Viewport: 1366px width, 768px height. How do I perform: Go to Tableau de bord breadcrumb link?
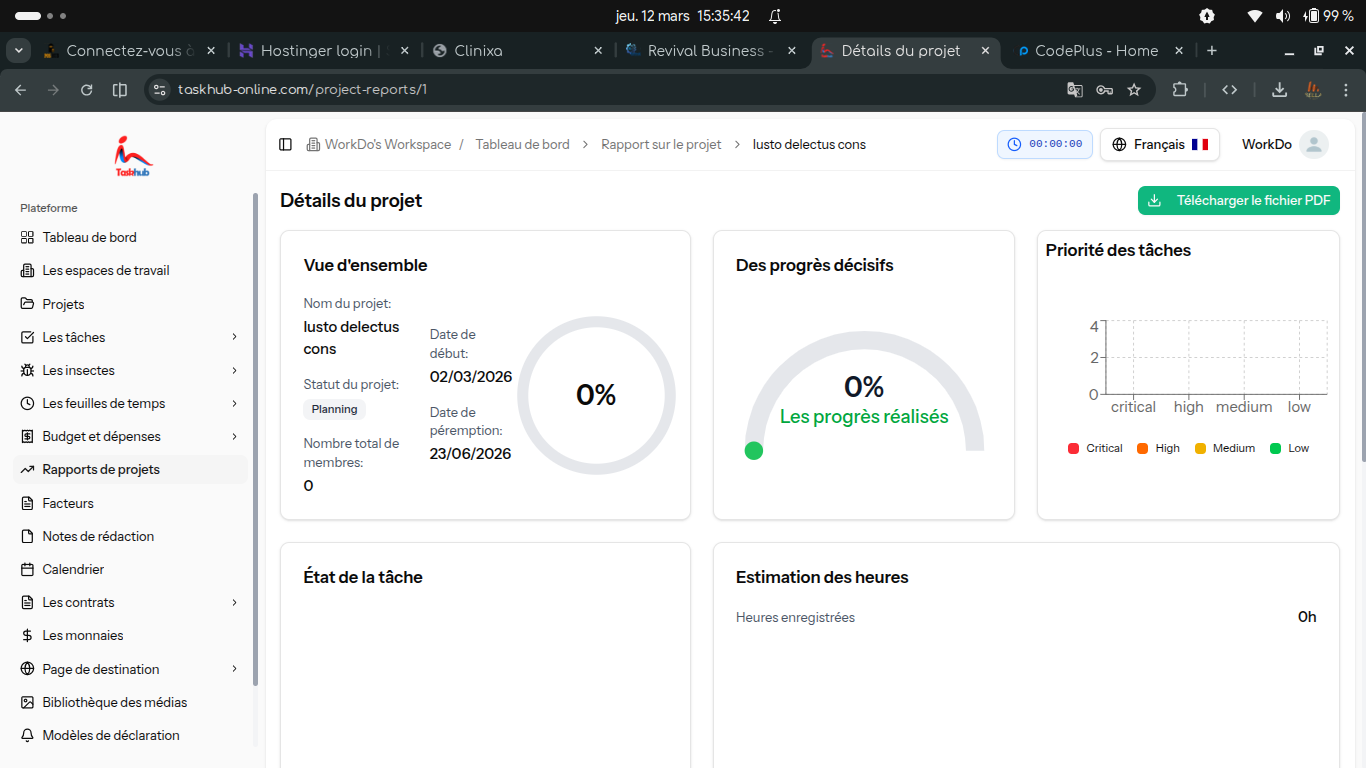point(522,145)
